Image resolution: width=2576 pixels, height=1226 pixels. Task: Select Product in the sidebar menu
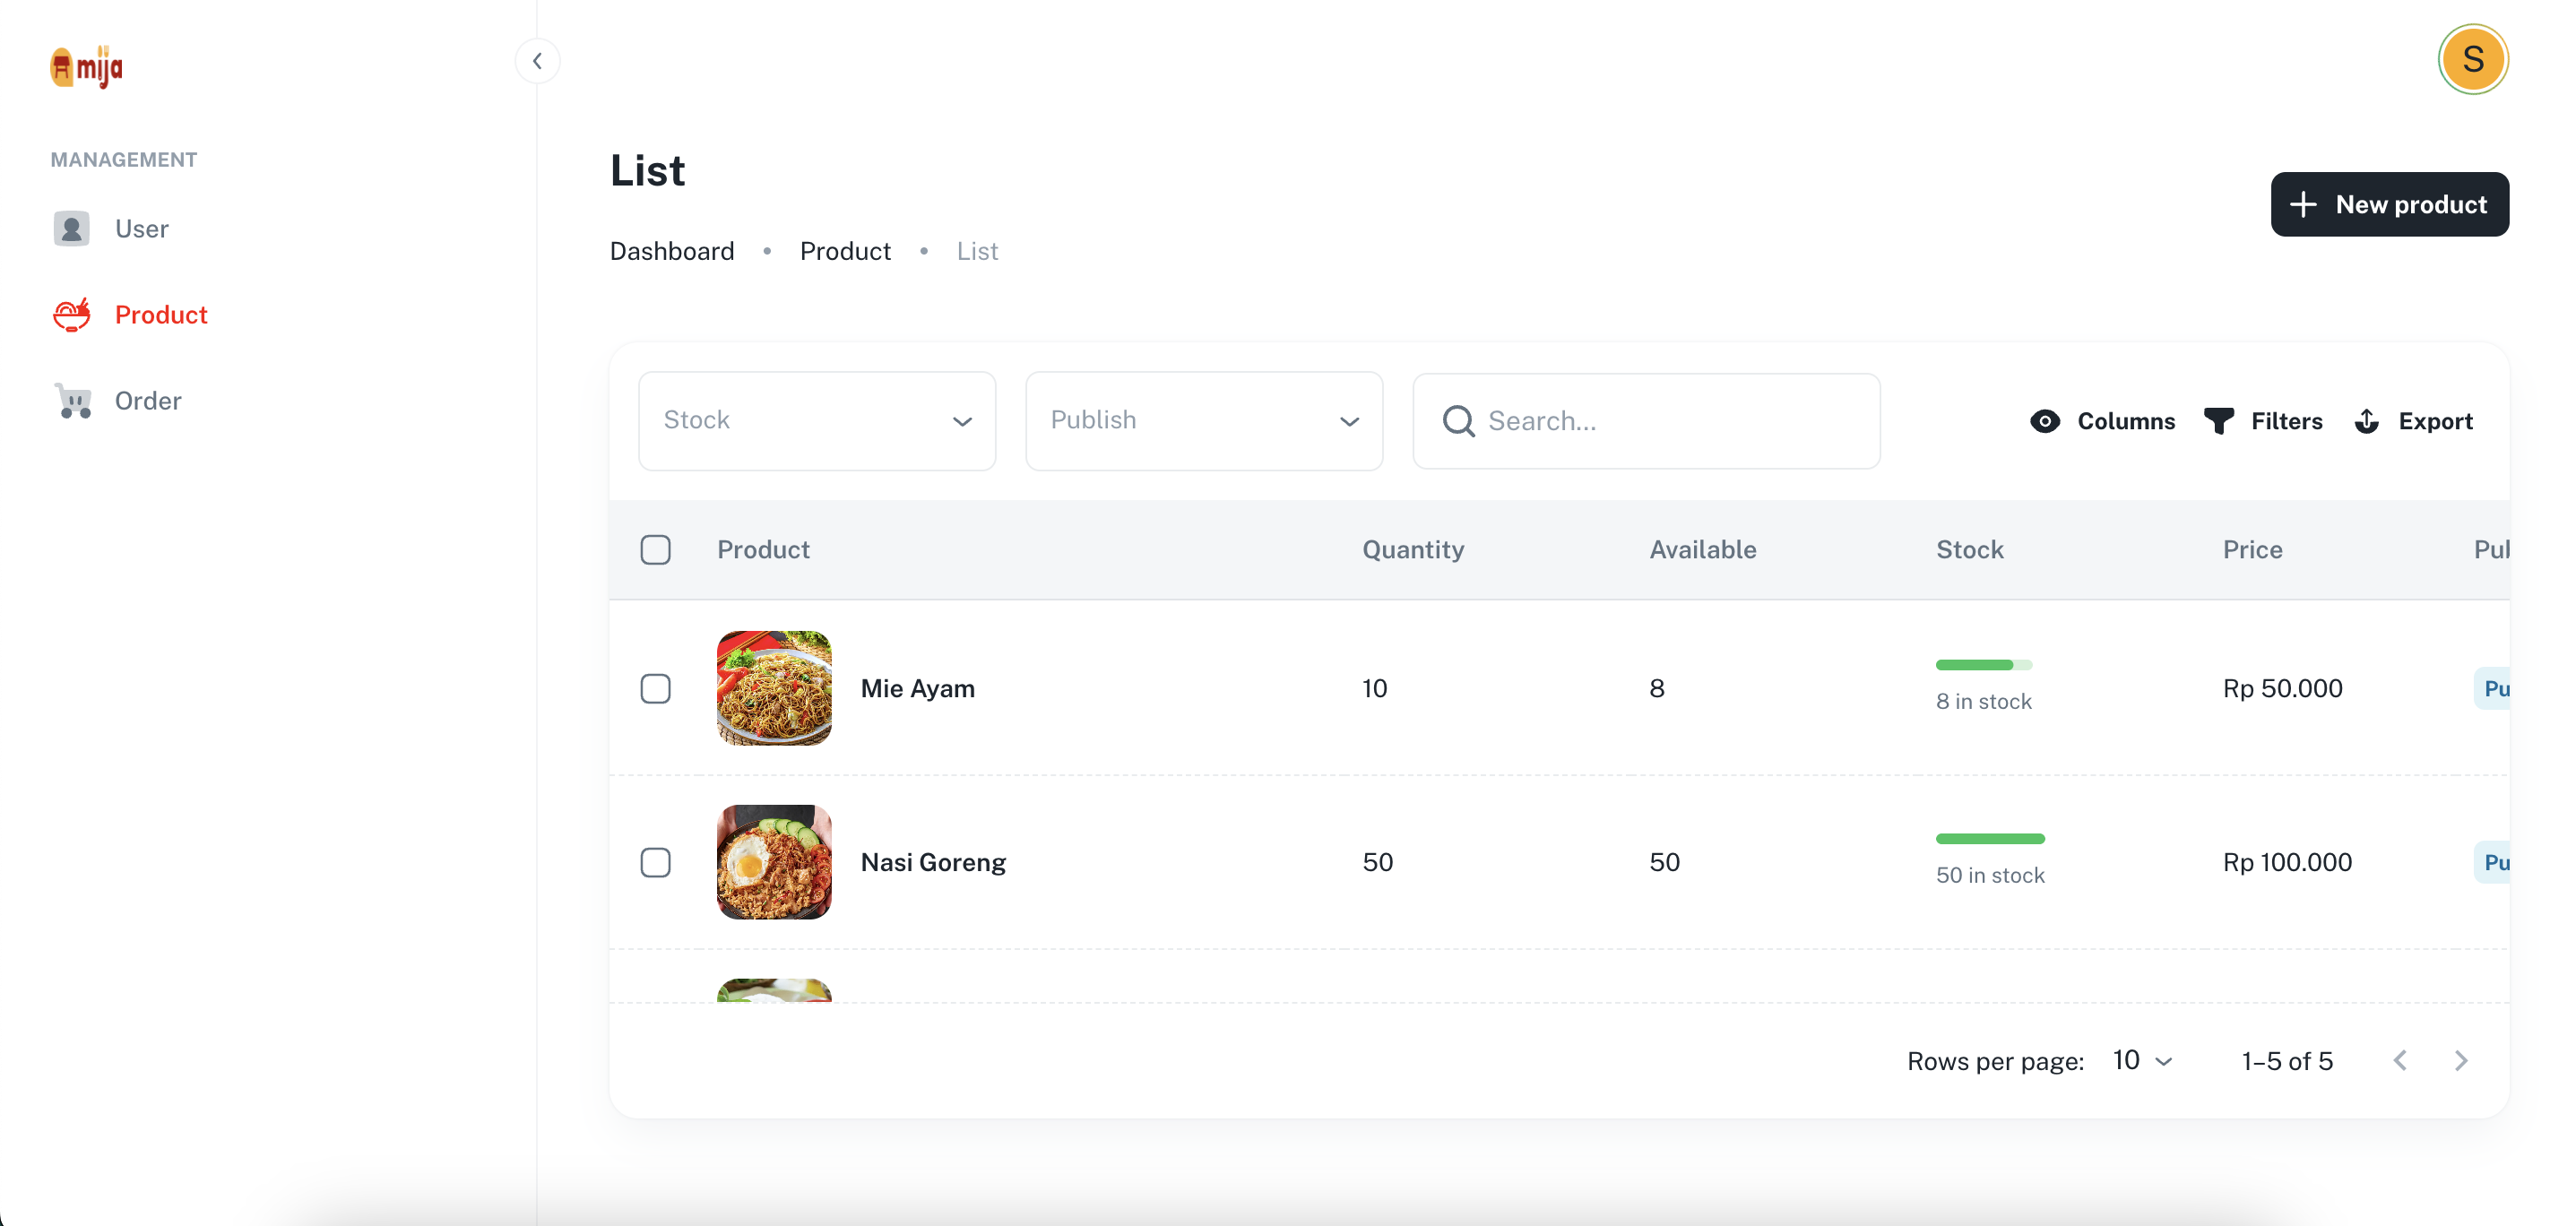(x=130, y=315)
